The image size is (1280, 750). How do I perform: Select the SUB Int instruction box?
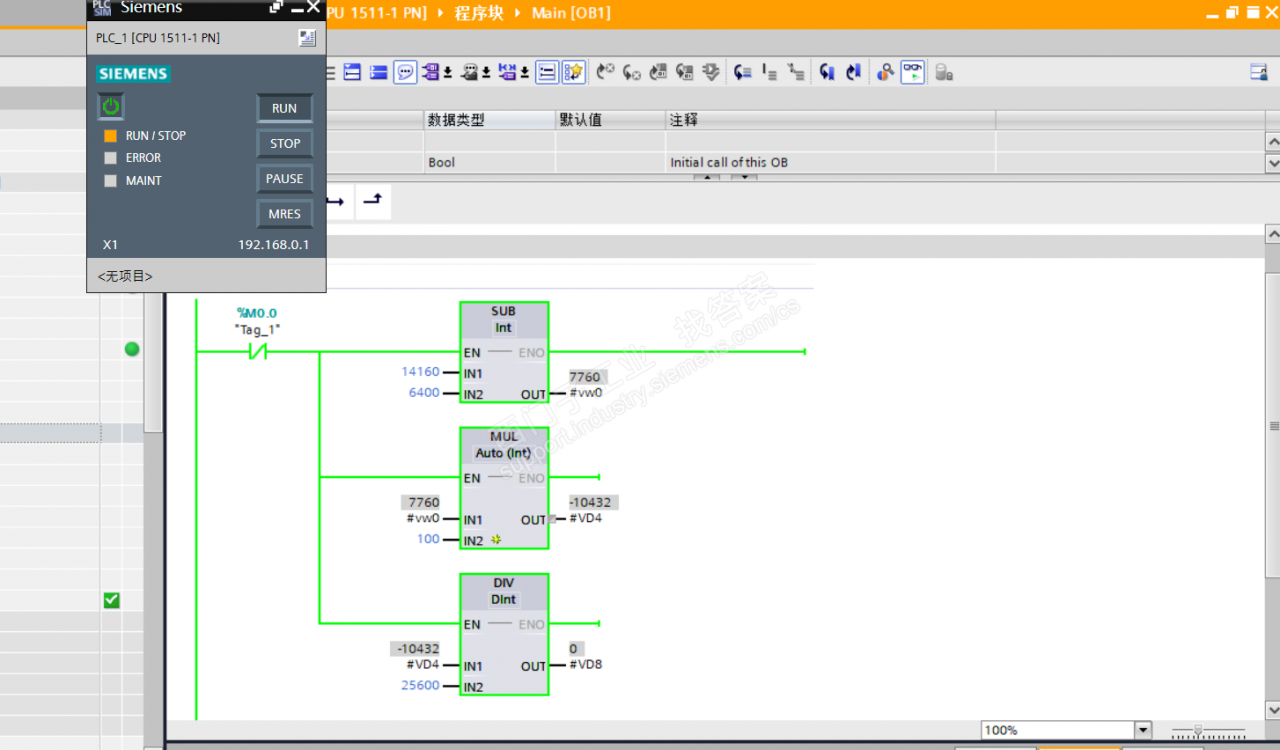click(x=504, y=353)
